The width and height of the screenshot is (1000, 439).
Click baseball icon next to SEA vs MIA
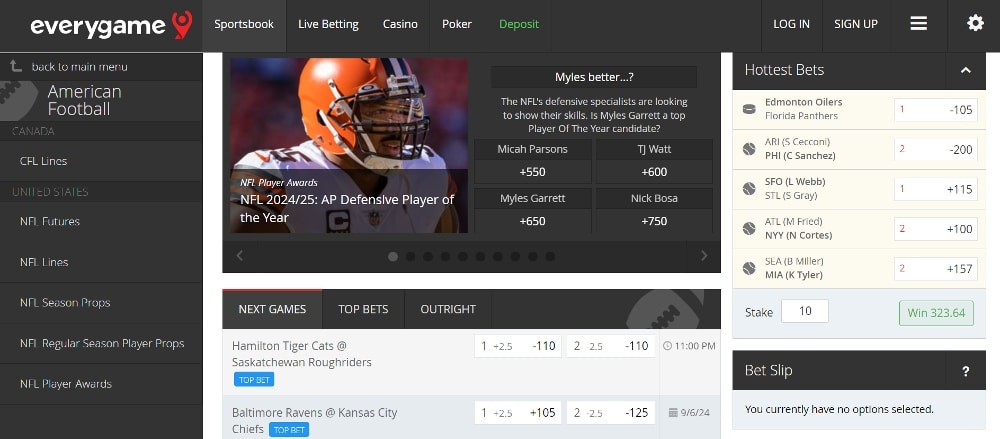click(749, 268)
